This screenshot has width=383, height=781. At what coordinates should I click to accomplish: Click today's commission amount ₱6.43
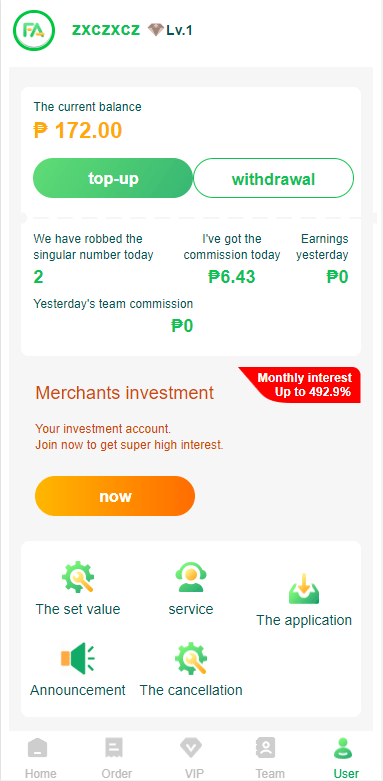click(x=232, y=276)
